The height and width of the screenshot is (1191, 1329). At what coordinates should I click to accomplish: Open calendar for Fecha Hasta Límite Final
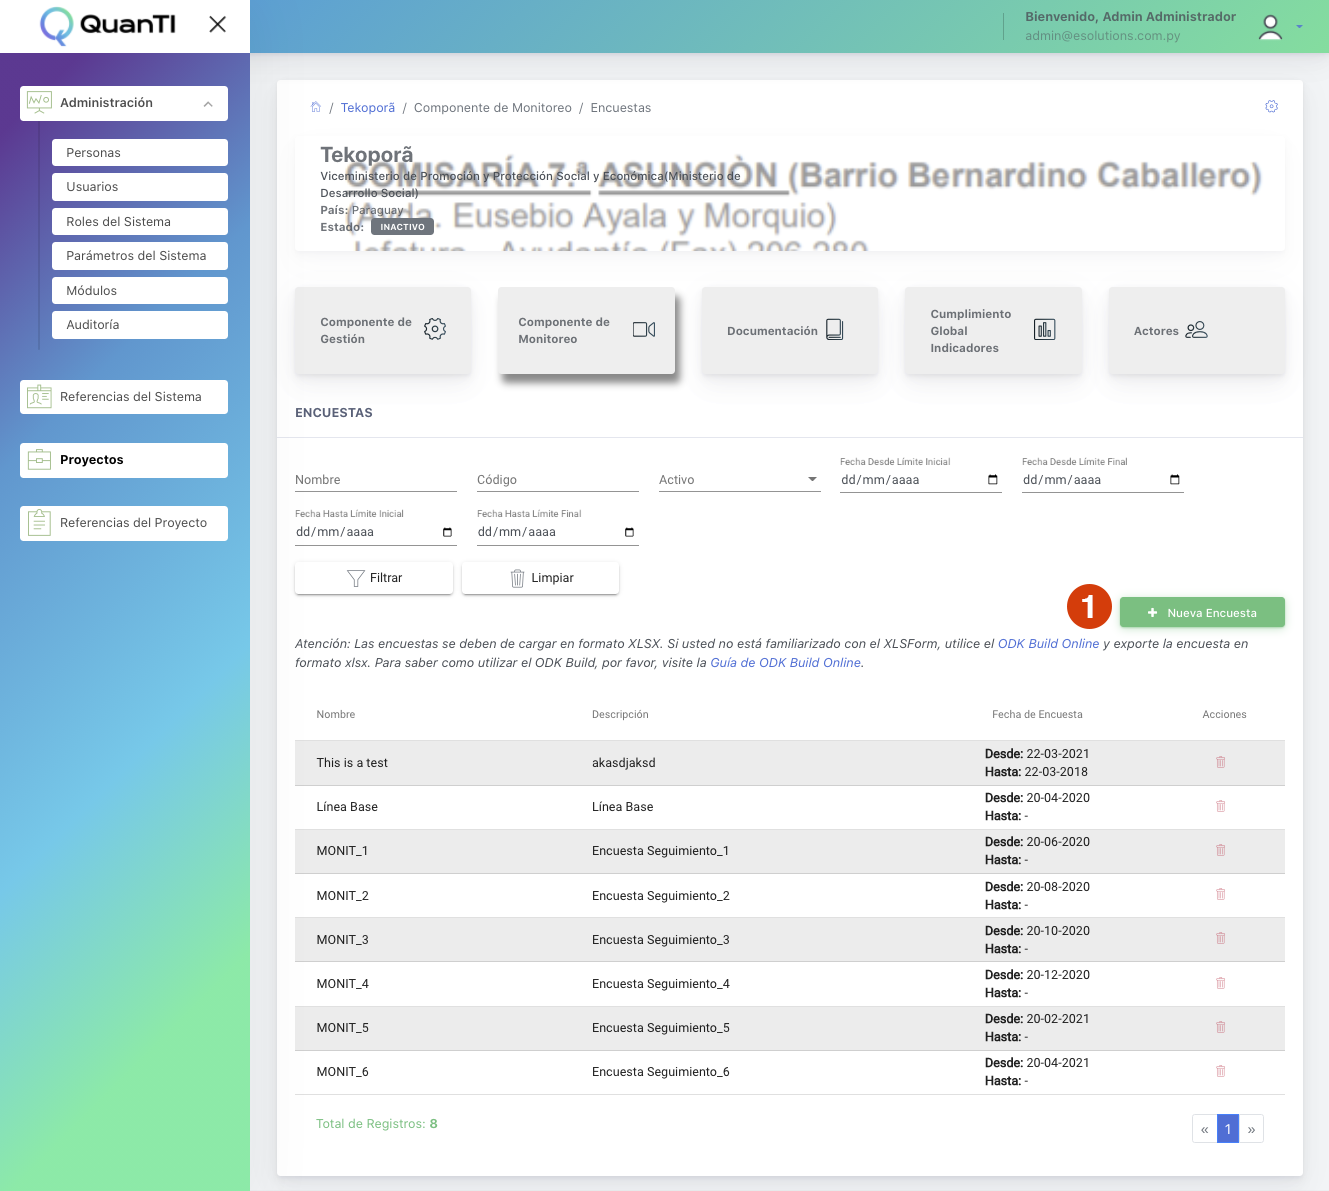pyautogui.click(x=629, y=532)
